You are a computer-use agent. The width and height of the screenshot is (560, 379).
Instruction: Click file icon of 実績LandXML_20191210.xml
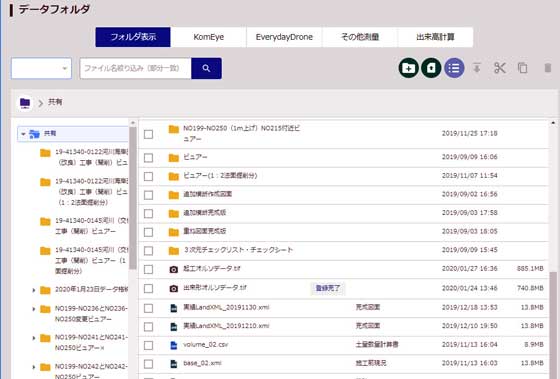click(174, 326)
